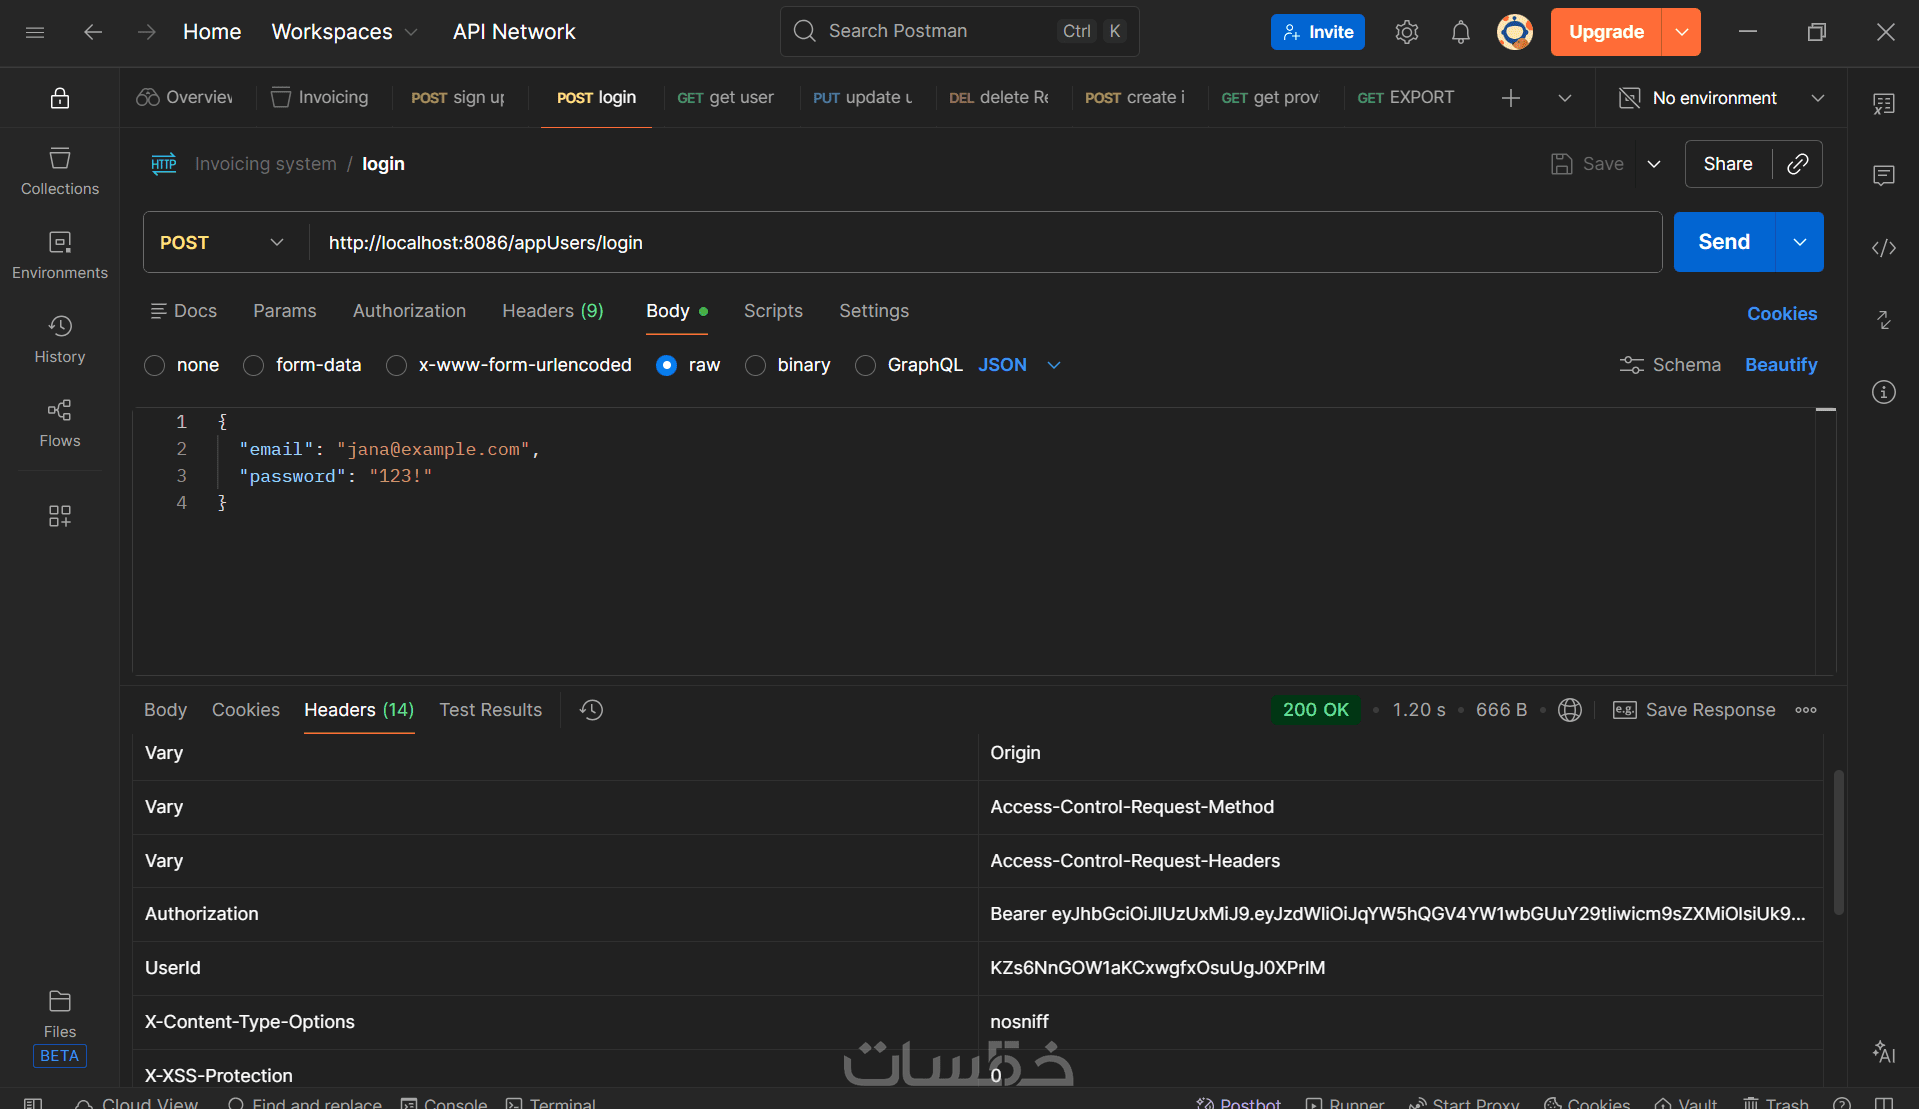Open Collections in the sidebar
The image size is (1919, 1109).
coord(60,171)
